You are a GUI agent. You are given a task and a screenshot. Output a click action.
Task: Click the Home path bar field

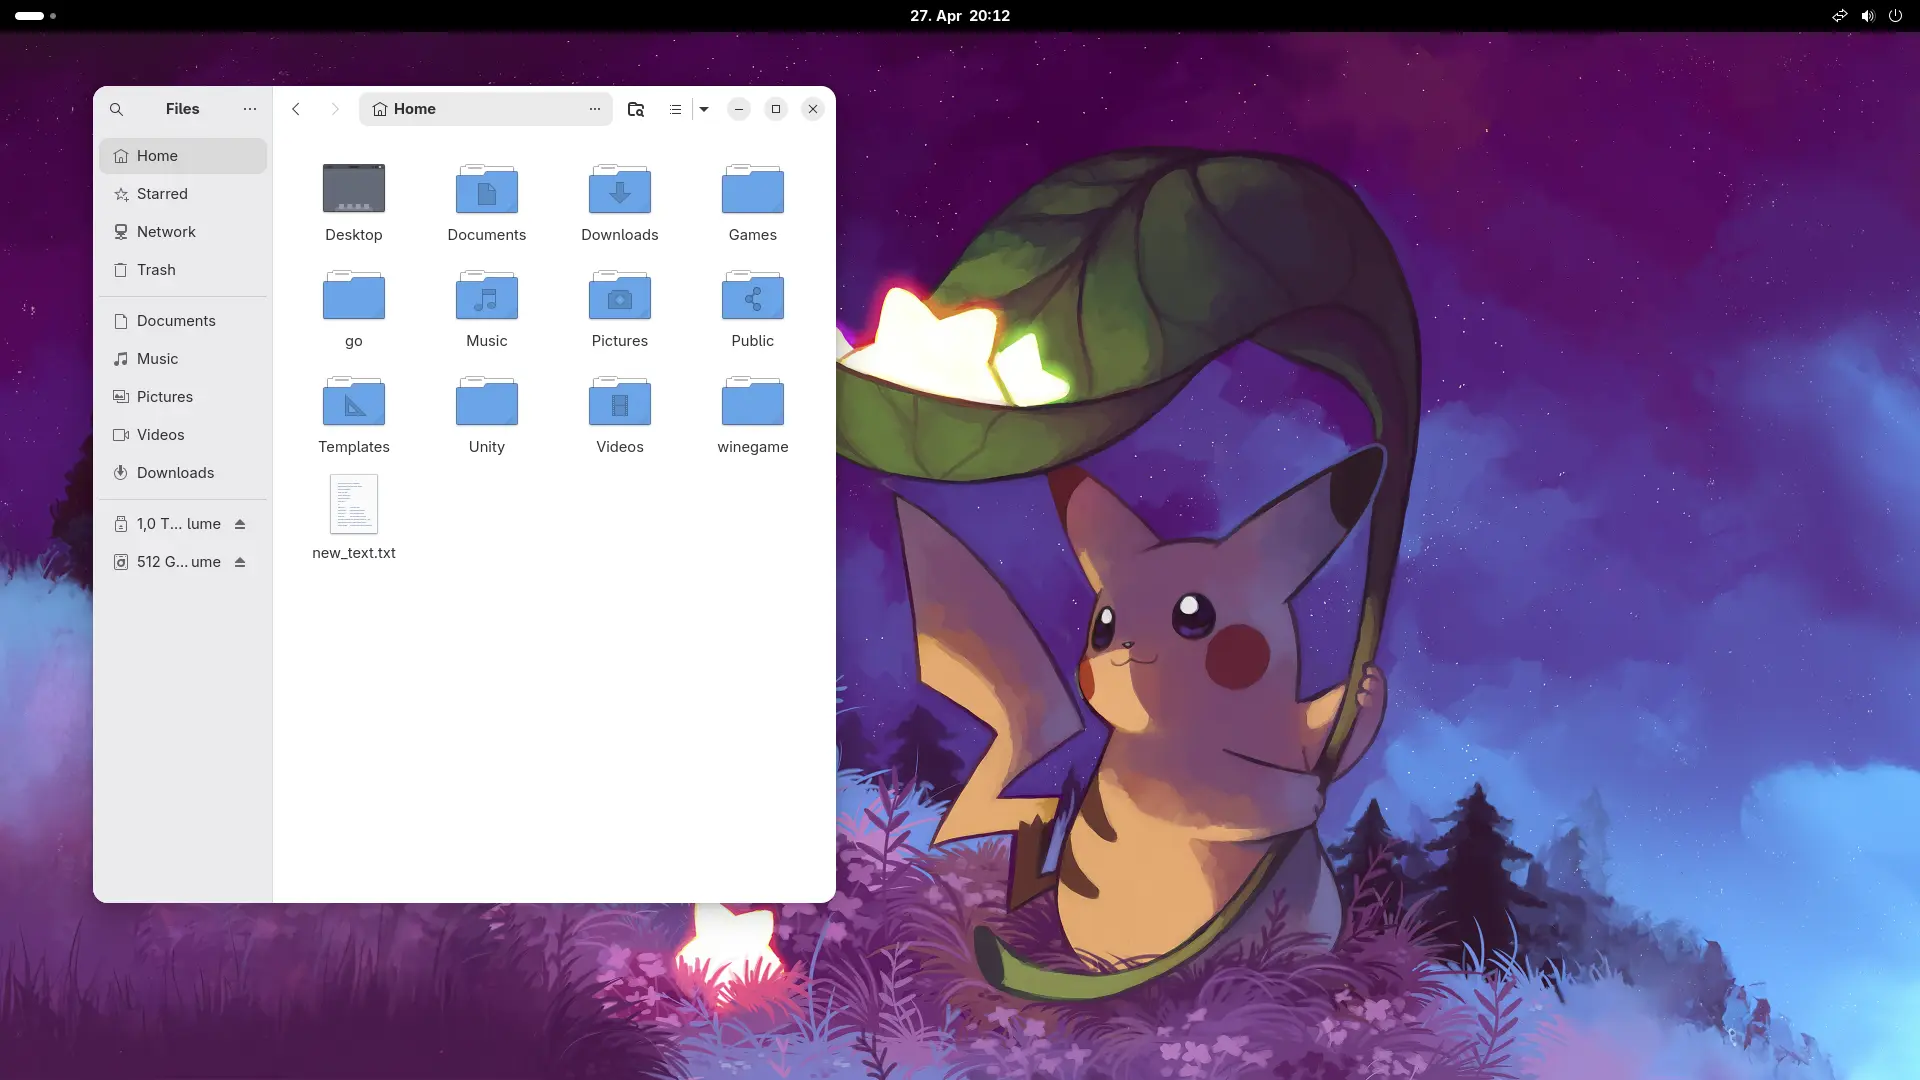tap(485, 109)
